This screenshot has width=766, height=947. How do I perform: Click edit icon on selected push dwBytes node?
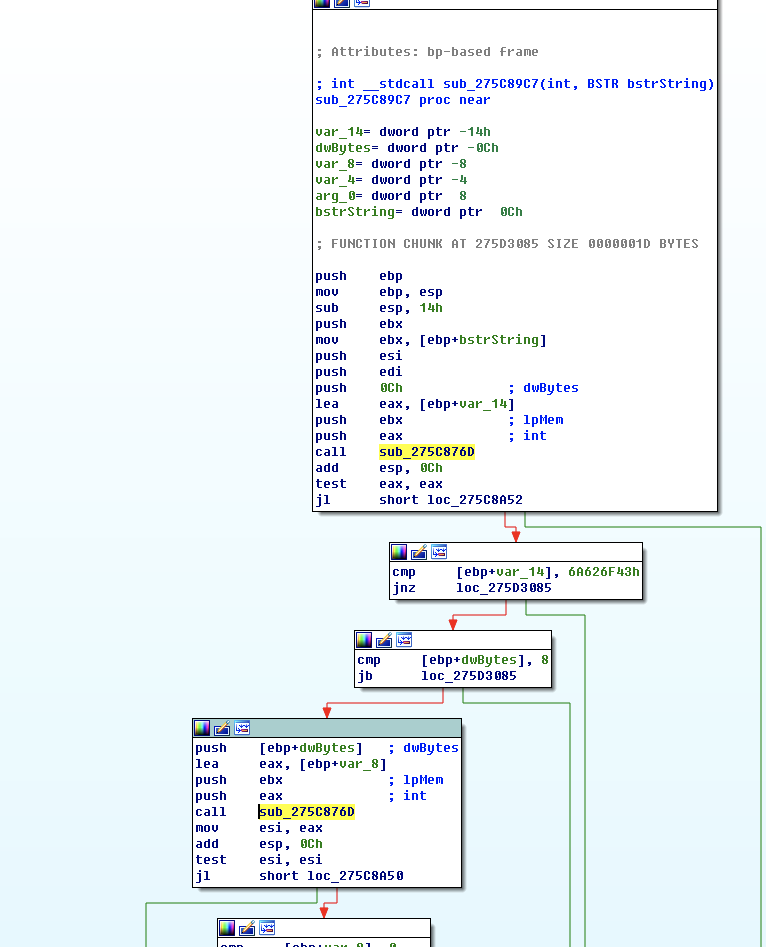[x=222, y=728]
